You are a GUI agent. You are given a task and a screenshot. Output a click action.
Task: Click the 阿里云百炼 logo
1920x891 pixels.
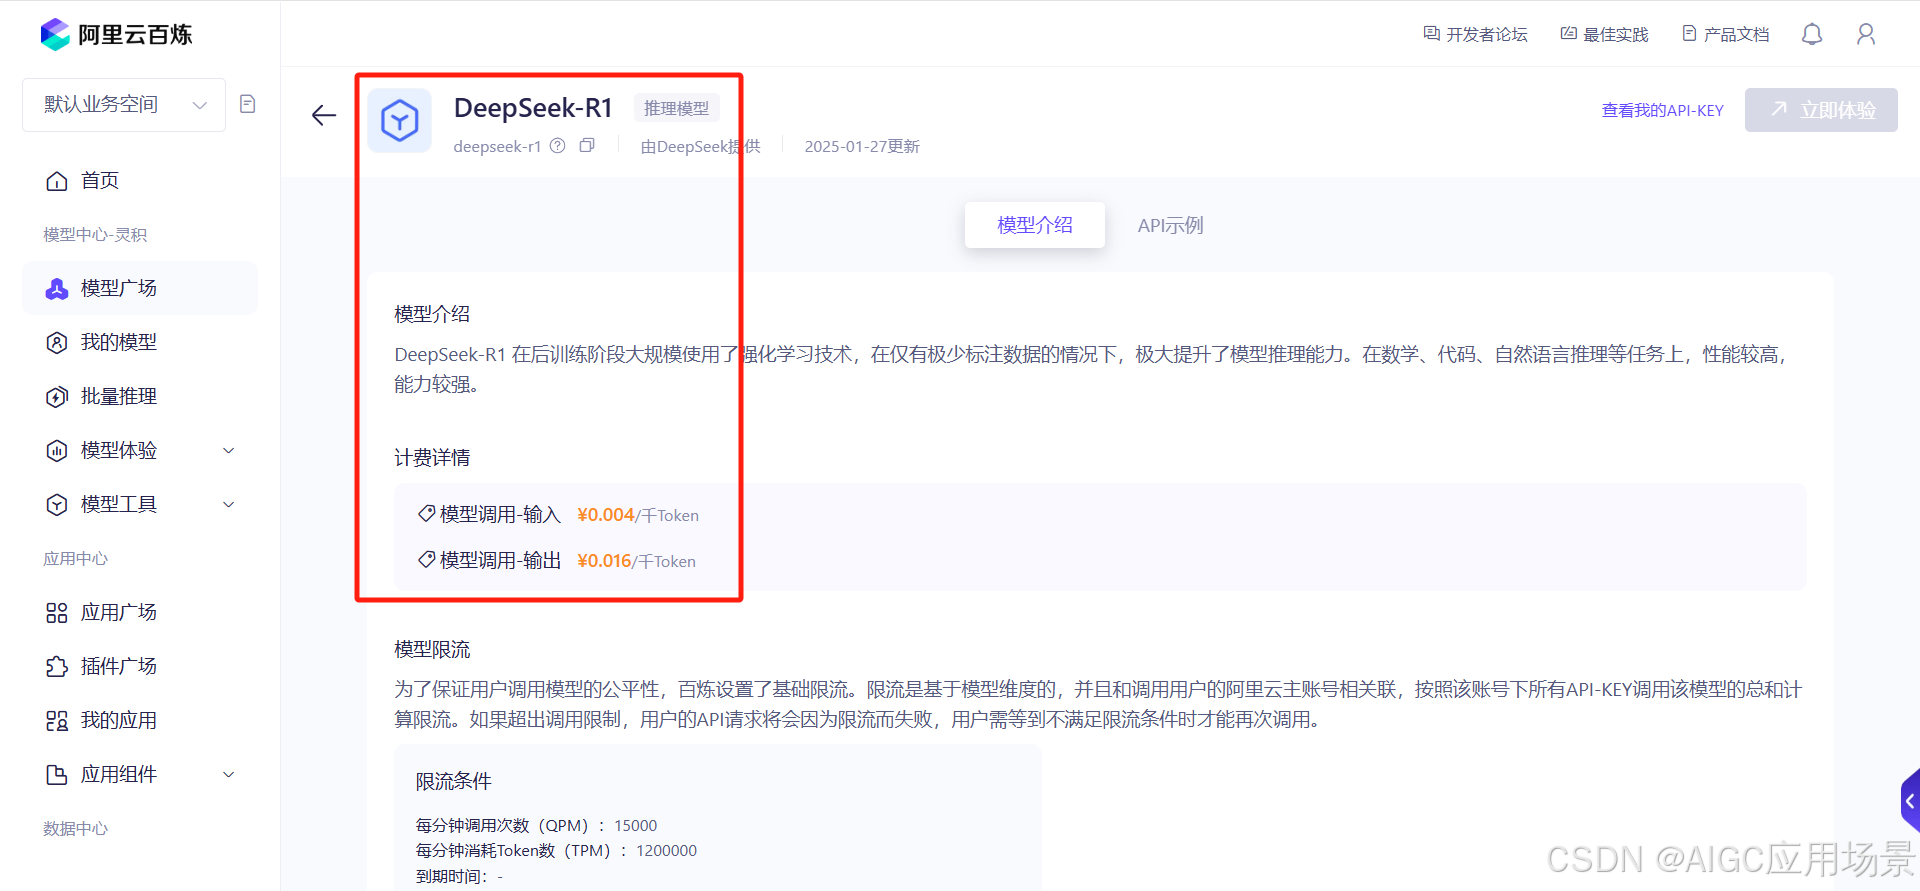coord(116,34)
